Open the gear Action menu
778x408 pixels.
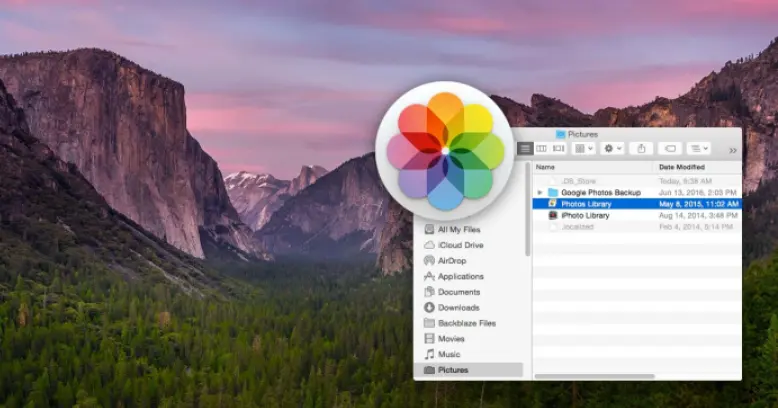point(612,148)
